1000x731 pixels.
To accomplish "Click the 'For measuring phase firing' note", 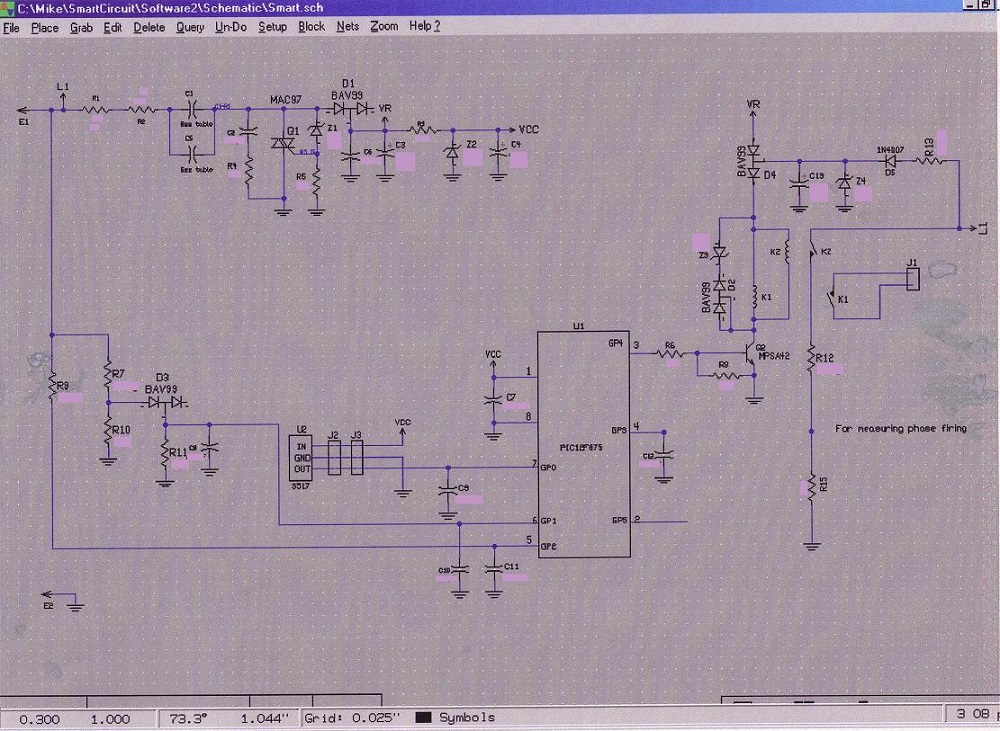I will [900, 429].
